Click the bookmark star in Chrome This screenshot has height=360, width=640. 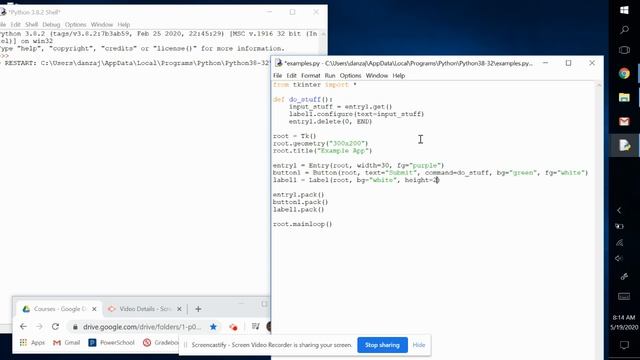click(213, 327)
